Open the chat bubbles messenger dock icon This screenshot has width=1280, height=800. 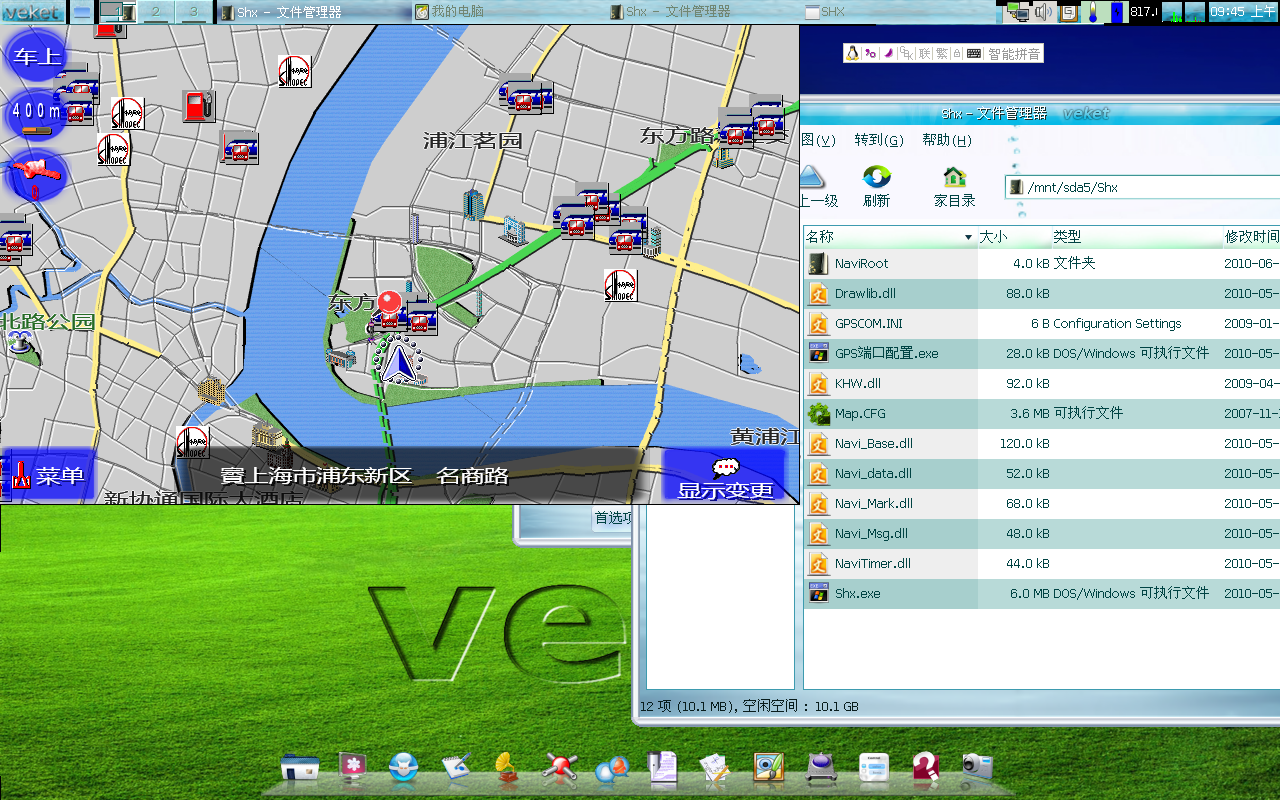pyautogui.click(x=611, y=767)
